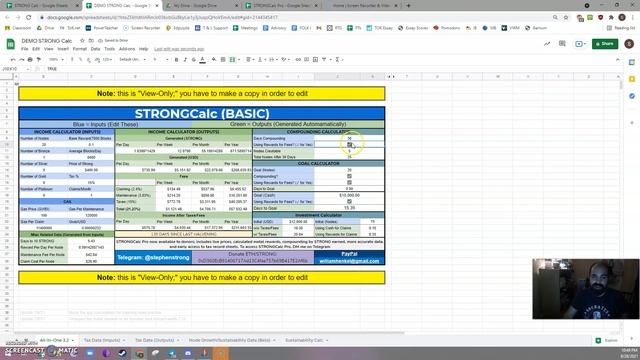640x360 pixels.
Task: Open the Insert menu
Action: (63, 49)
